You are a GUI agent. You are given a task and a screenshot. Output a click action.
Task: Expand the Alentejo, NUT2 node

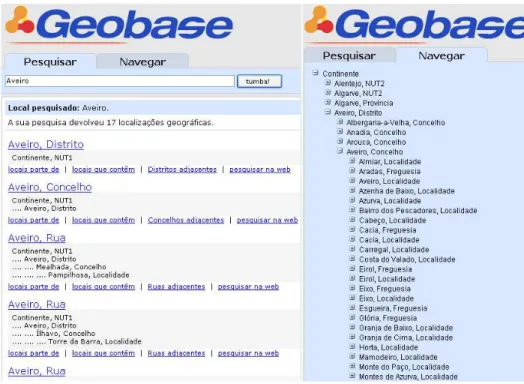click(328, 83)
